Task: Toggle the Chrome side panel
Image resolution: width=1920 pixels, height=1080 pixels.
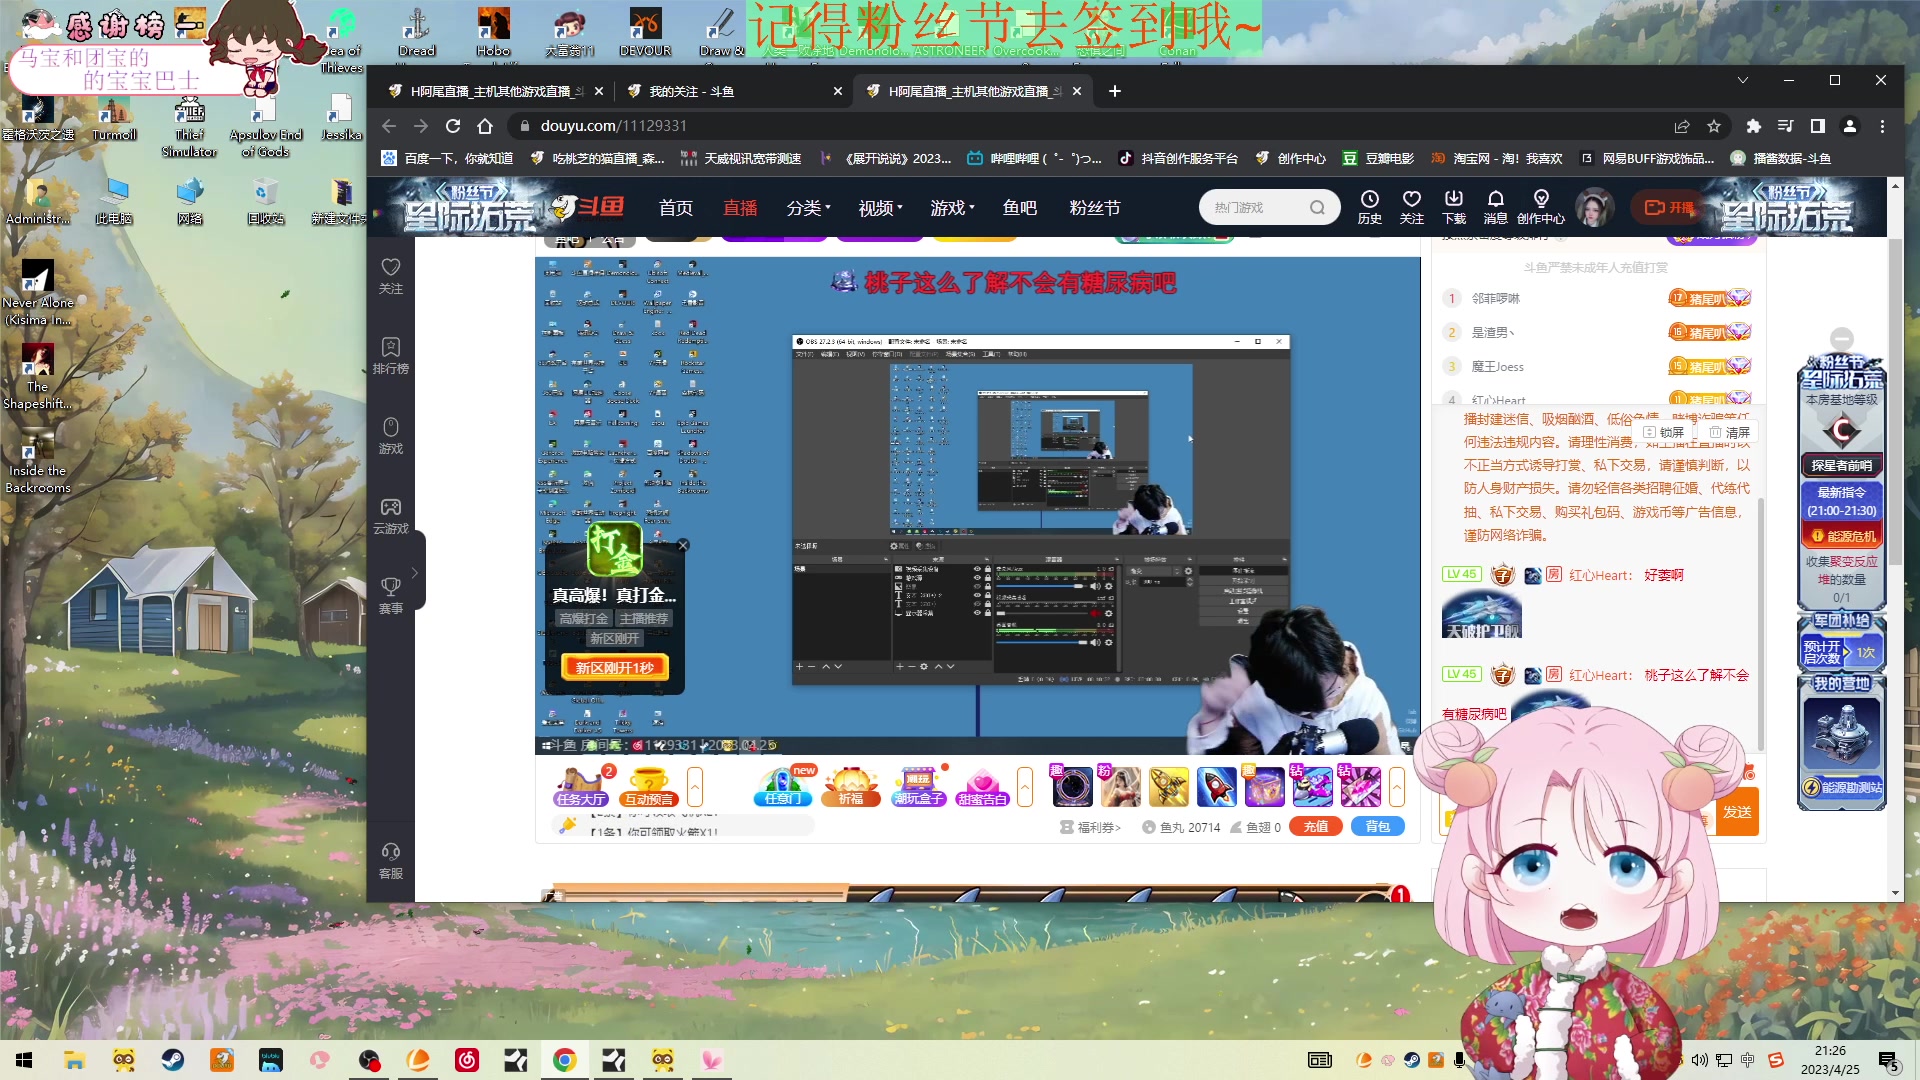Action: pos(1817,126)
